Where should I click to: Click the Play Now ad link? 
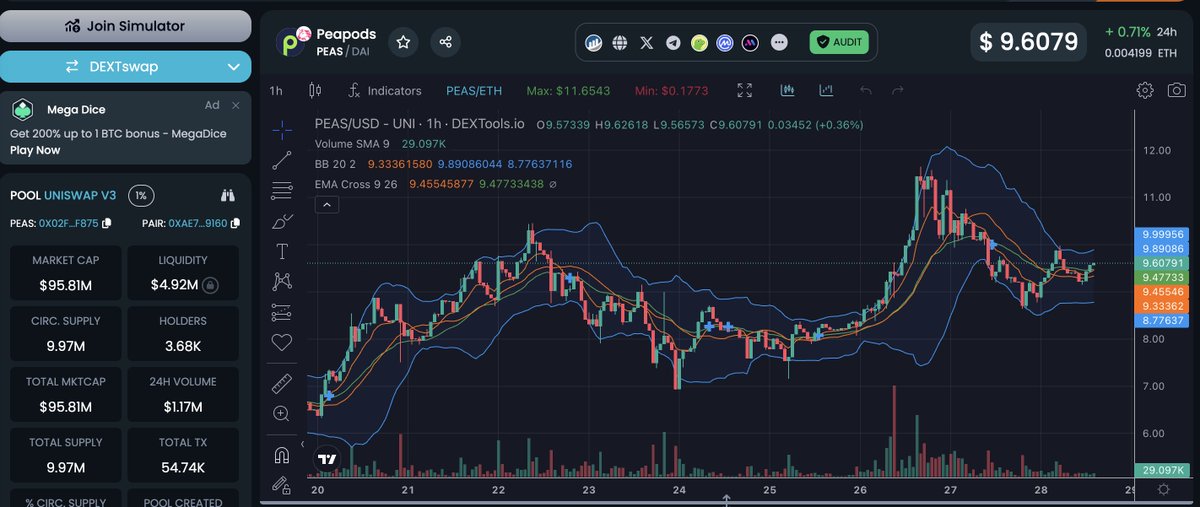tap(35, 150)
